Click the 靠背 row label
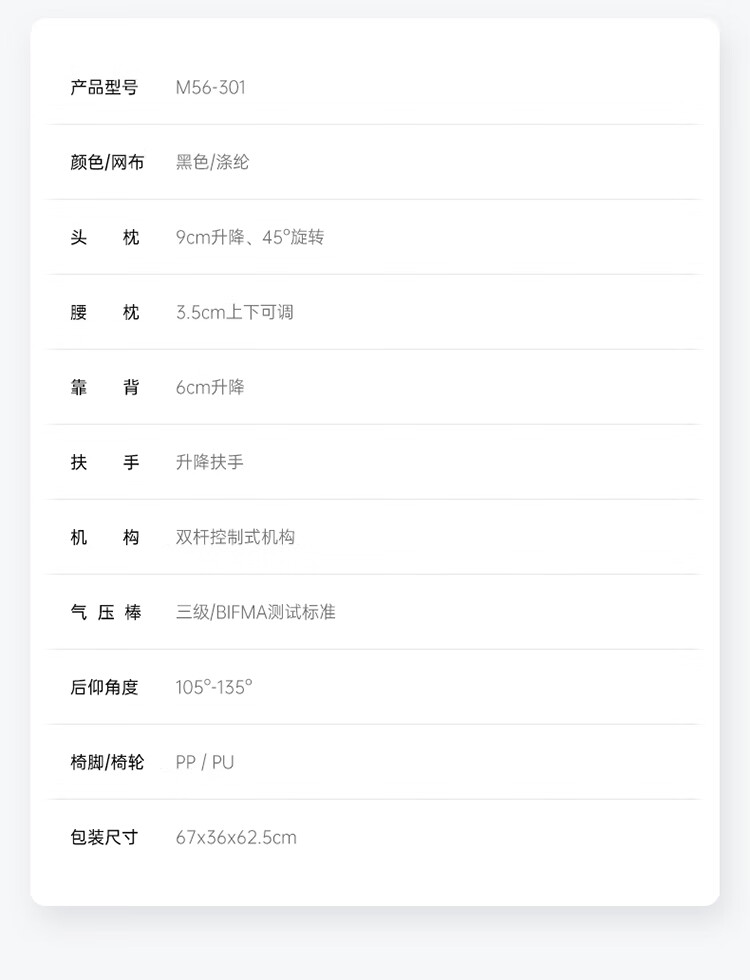The width and height of the screenshot is (750, 980). click(x=104, y=387)
